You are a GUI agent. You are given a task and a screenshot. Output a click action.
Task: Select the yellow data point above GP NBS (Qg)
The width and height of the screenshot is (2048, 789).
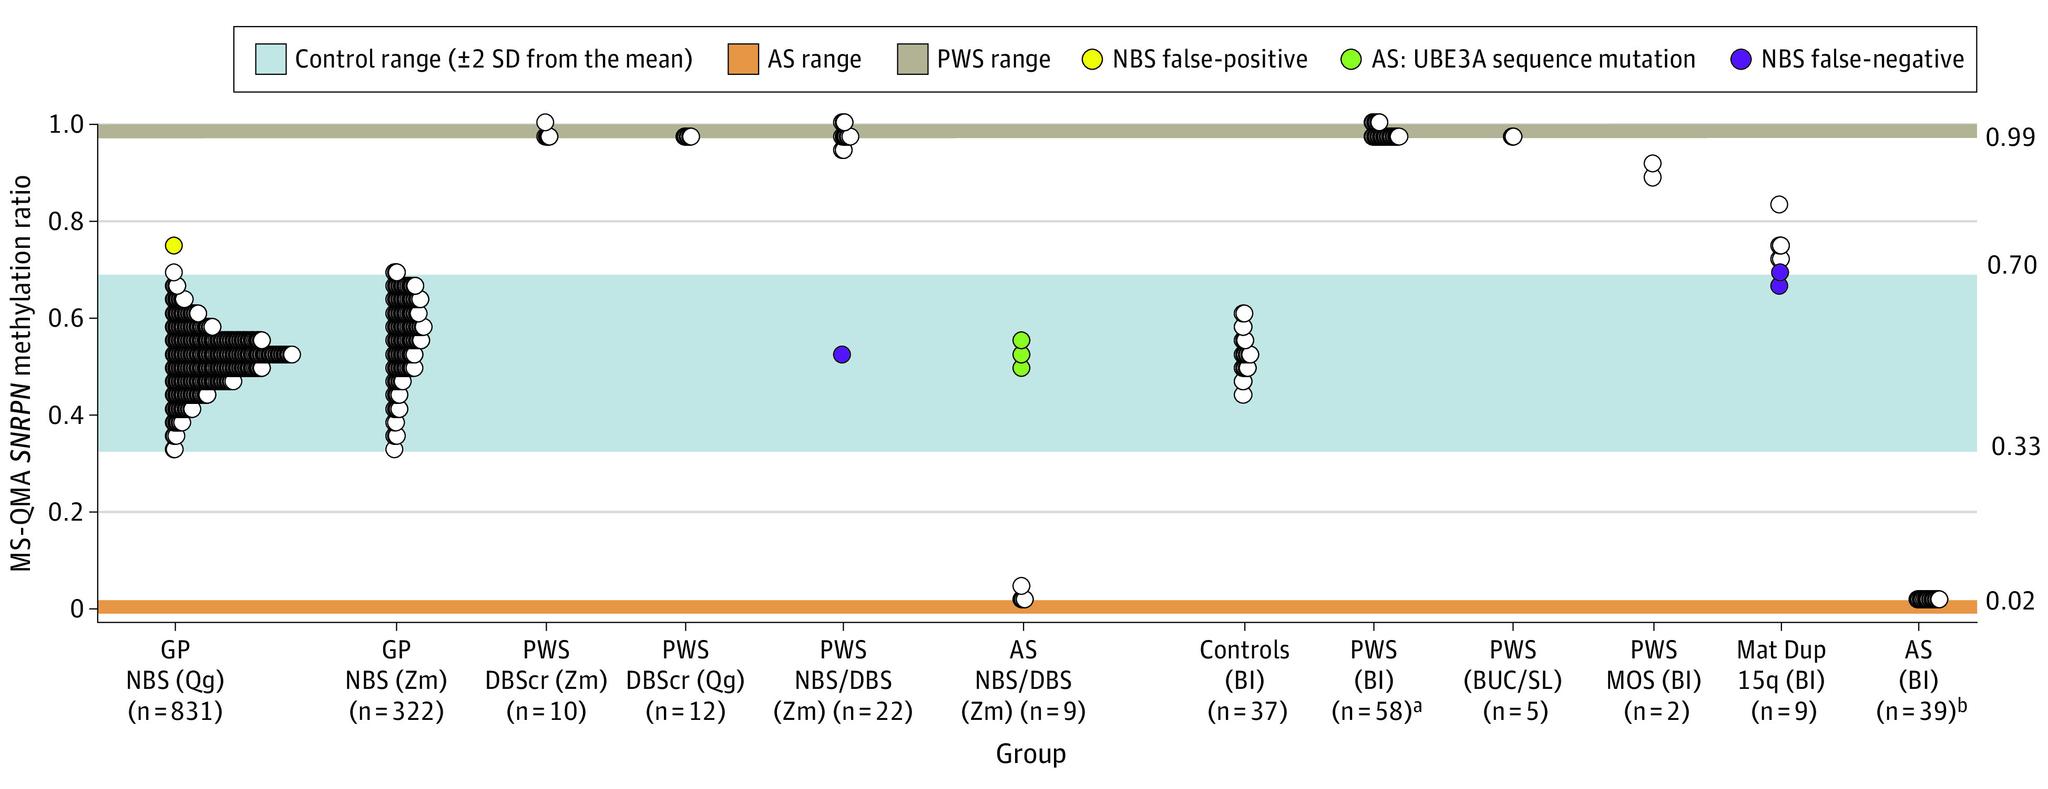(174, 246)
